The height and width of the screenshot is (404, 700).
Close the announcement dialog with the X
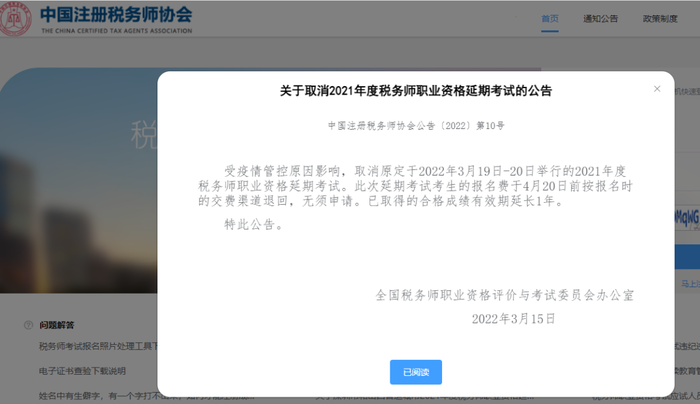tap(657, 89)
